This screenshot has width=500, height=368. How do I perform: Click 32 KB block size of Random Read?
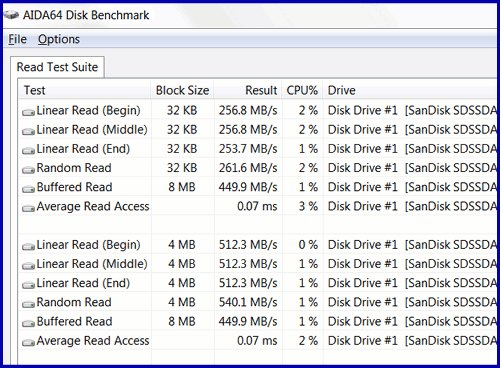pyautogui.click(x=182, y=168)
